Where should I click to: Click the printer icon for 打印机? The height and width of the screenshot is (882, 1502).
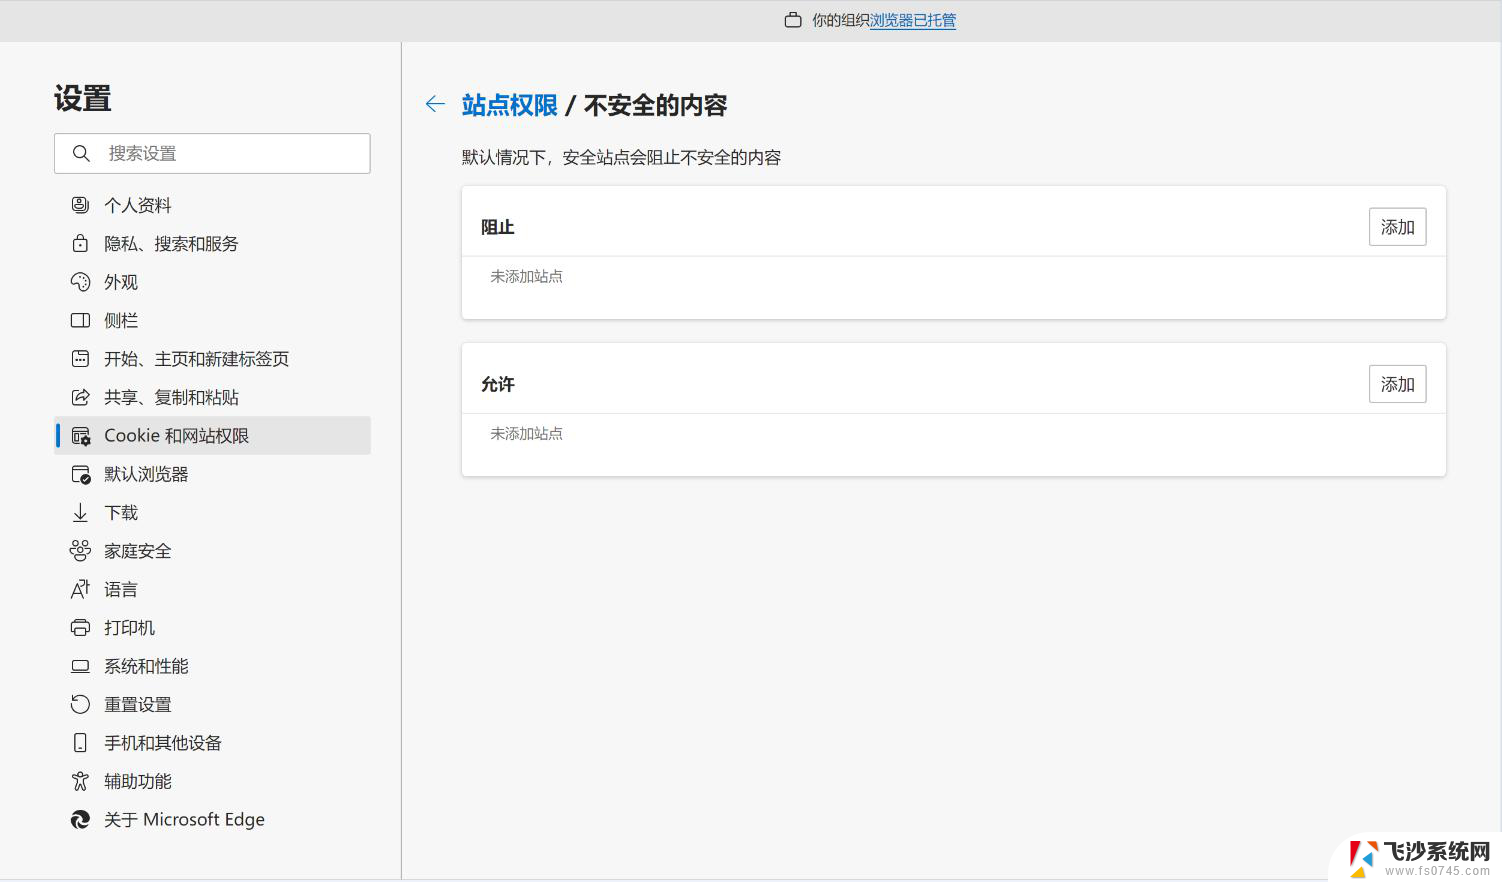pos(80,627)
